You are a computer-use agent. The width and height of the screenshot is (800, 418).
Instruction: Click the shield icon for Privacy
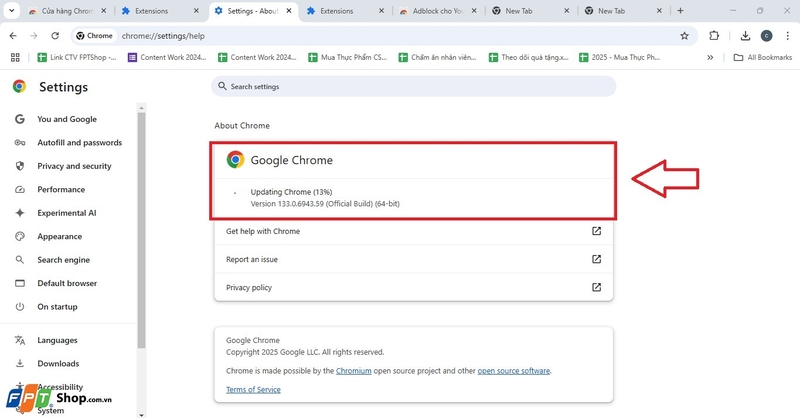click(x=20, y=166)
